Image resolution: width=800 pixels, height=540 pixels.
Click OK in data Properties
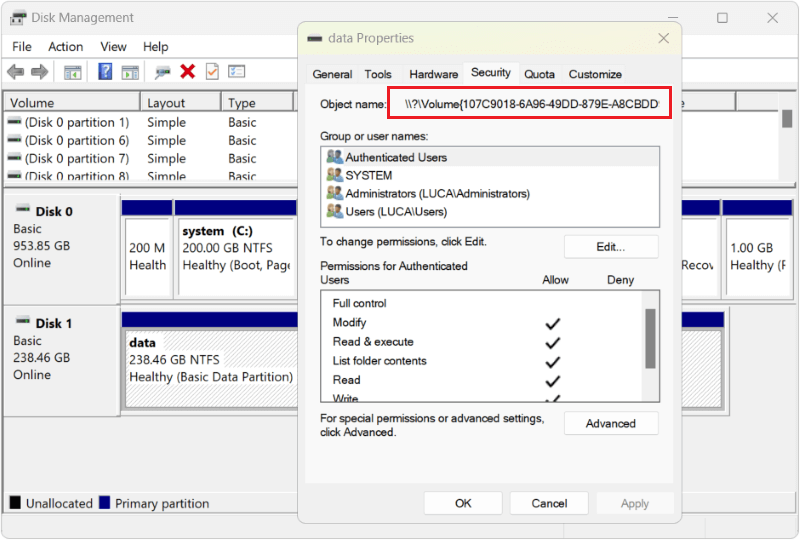[463, 503]
